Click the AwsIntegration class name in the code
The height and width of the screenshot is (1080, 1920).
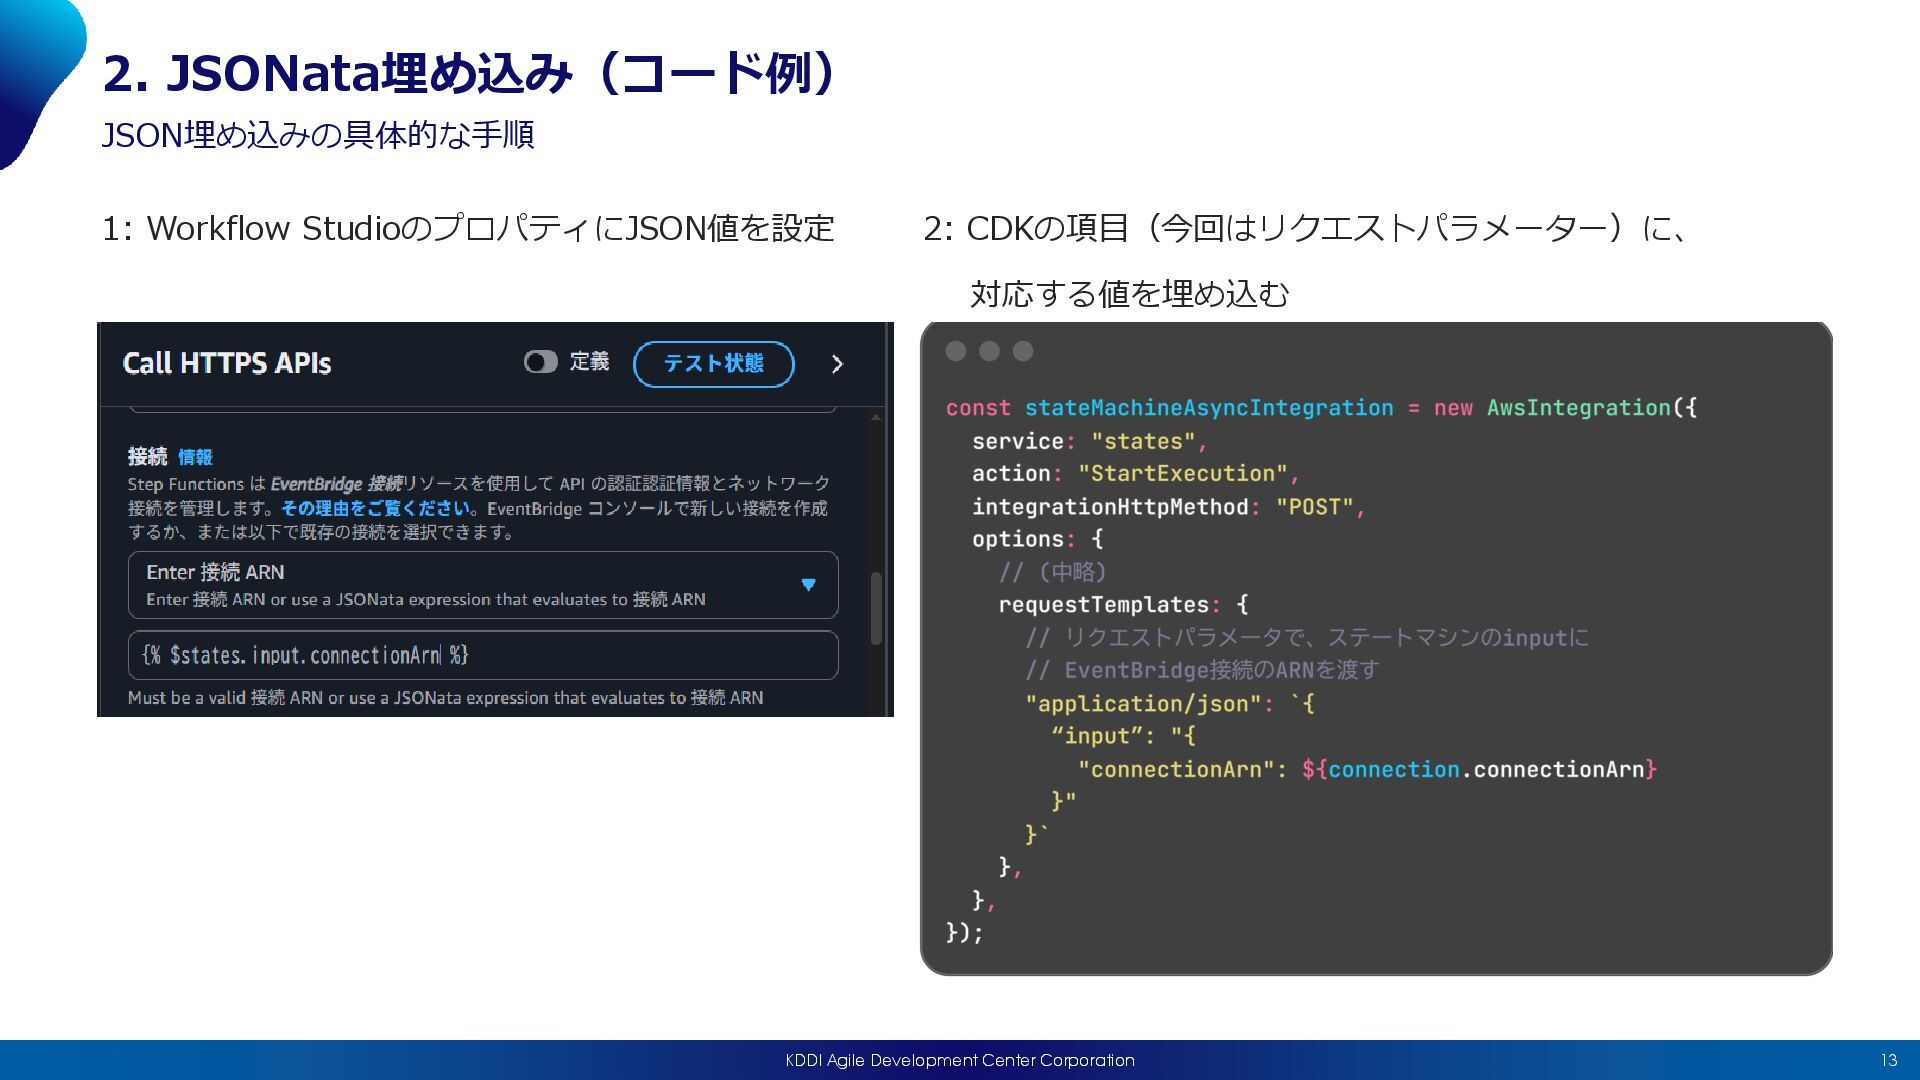[x=1578, y=408]
